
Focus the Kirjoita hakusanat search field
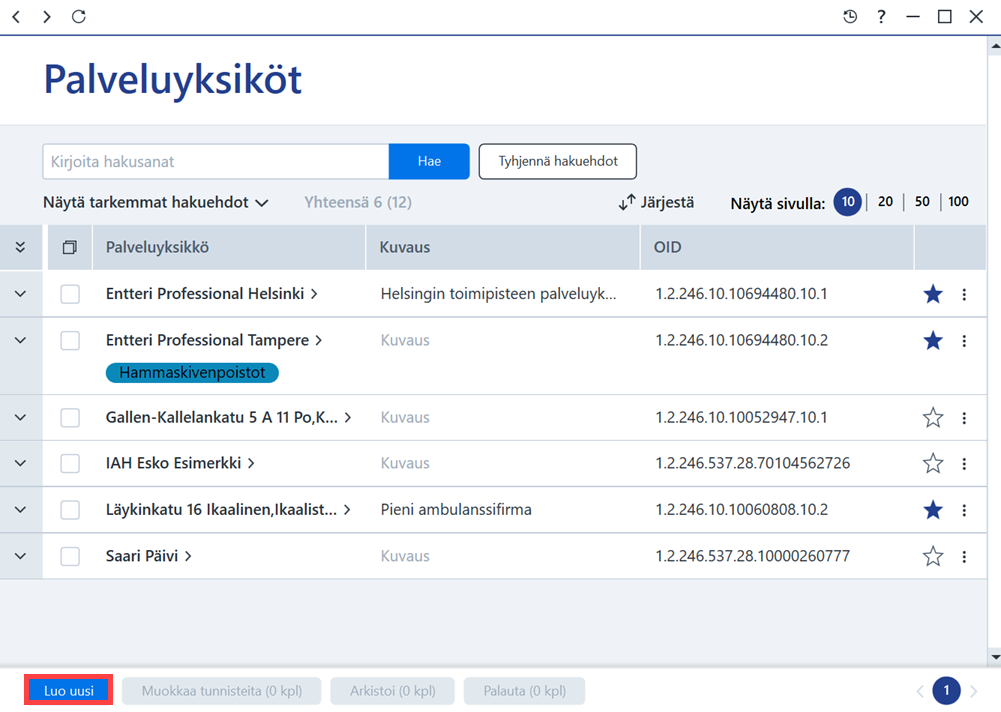point(216,162)
